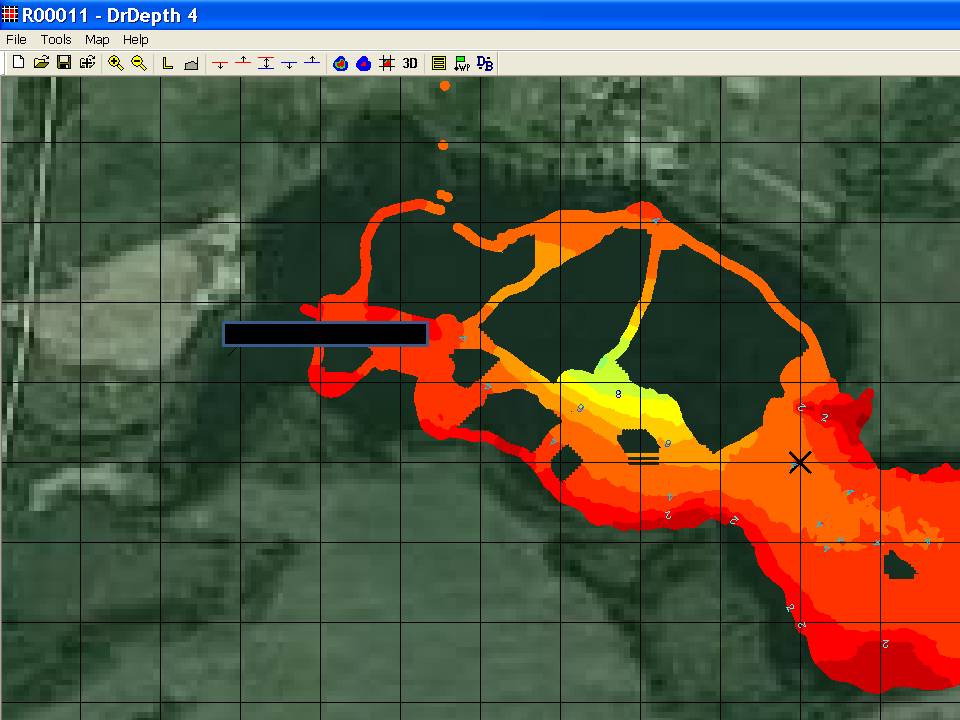Click the DB database icon
This screenshot has height=720, width=960.
pyautogui.click(x=485, y=63)
